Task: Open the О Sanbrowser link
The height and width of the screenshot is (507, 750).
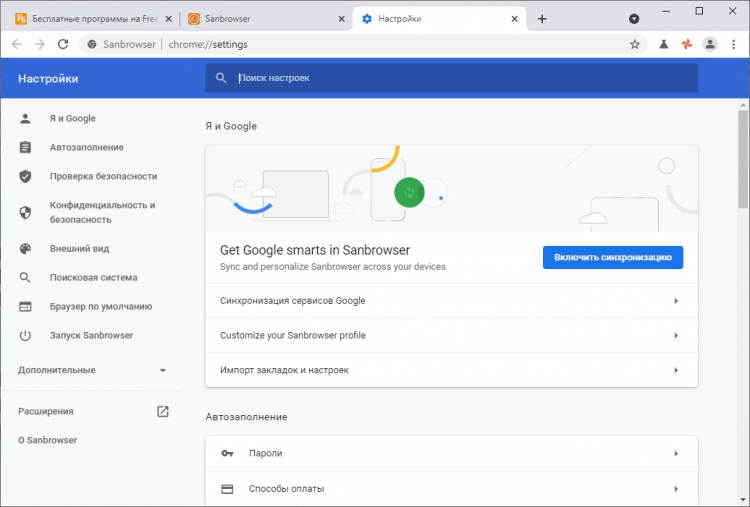Action: pos(47,440)
